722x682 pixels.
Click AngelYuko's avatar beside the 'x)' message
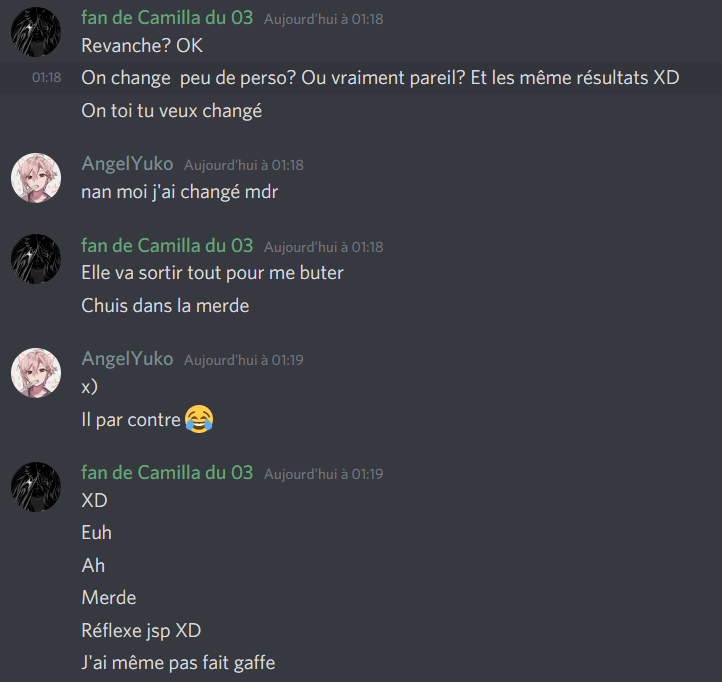[x=36, y=373]
